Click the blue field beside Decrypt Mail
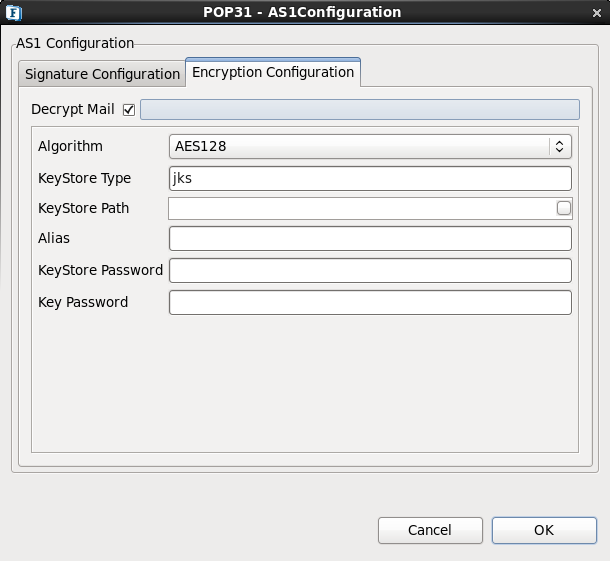610x561 pixels. [x=360, y=110]
